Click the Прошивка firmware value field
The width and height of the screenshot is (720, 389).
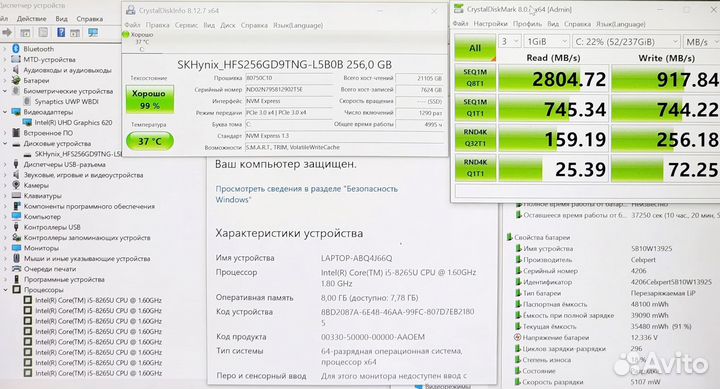click(x=288, y=78)
